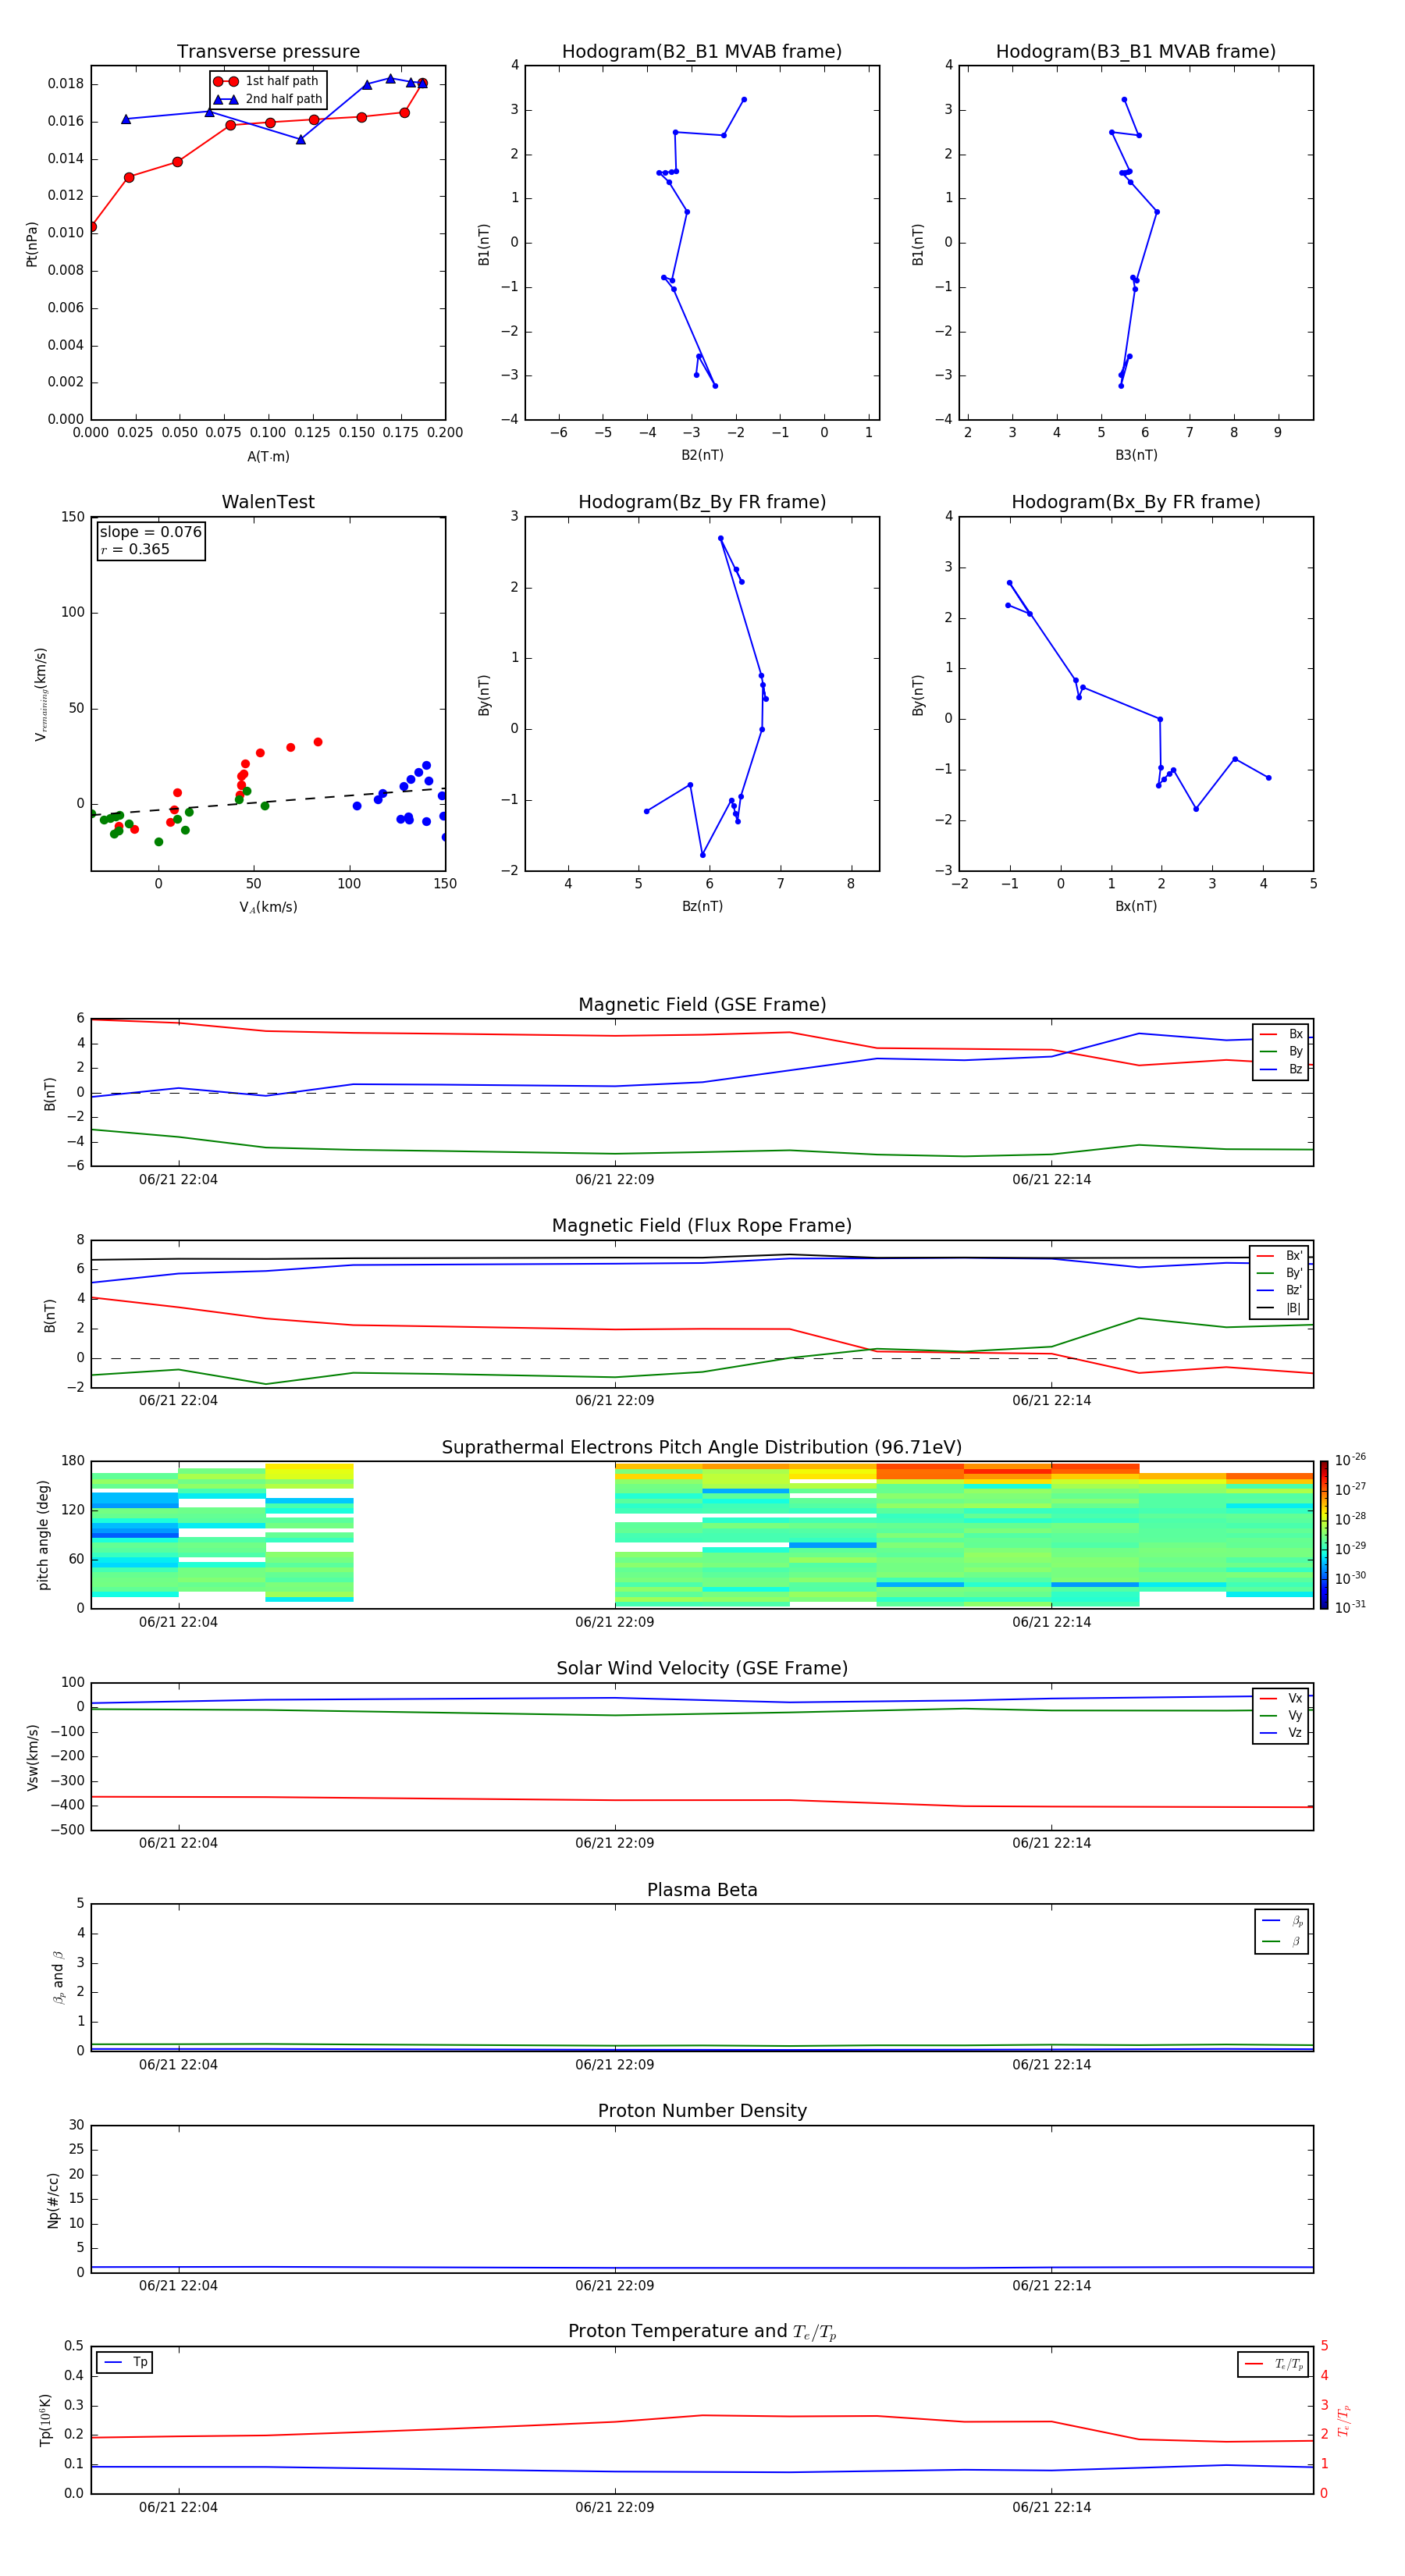Click the 10^-31 colorbar tick label
1405x2576 pixels.
click(1350, 1607)
